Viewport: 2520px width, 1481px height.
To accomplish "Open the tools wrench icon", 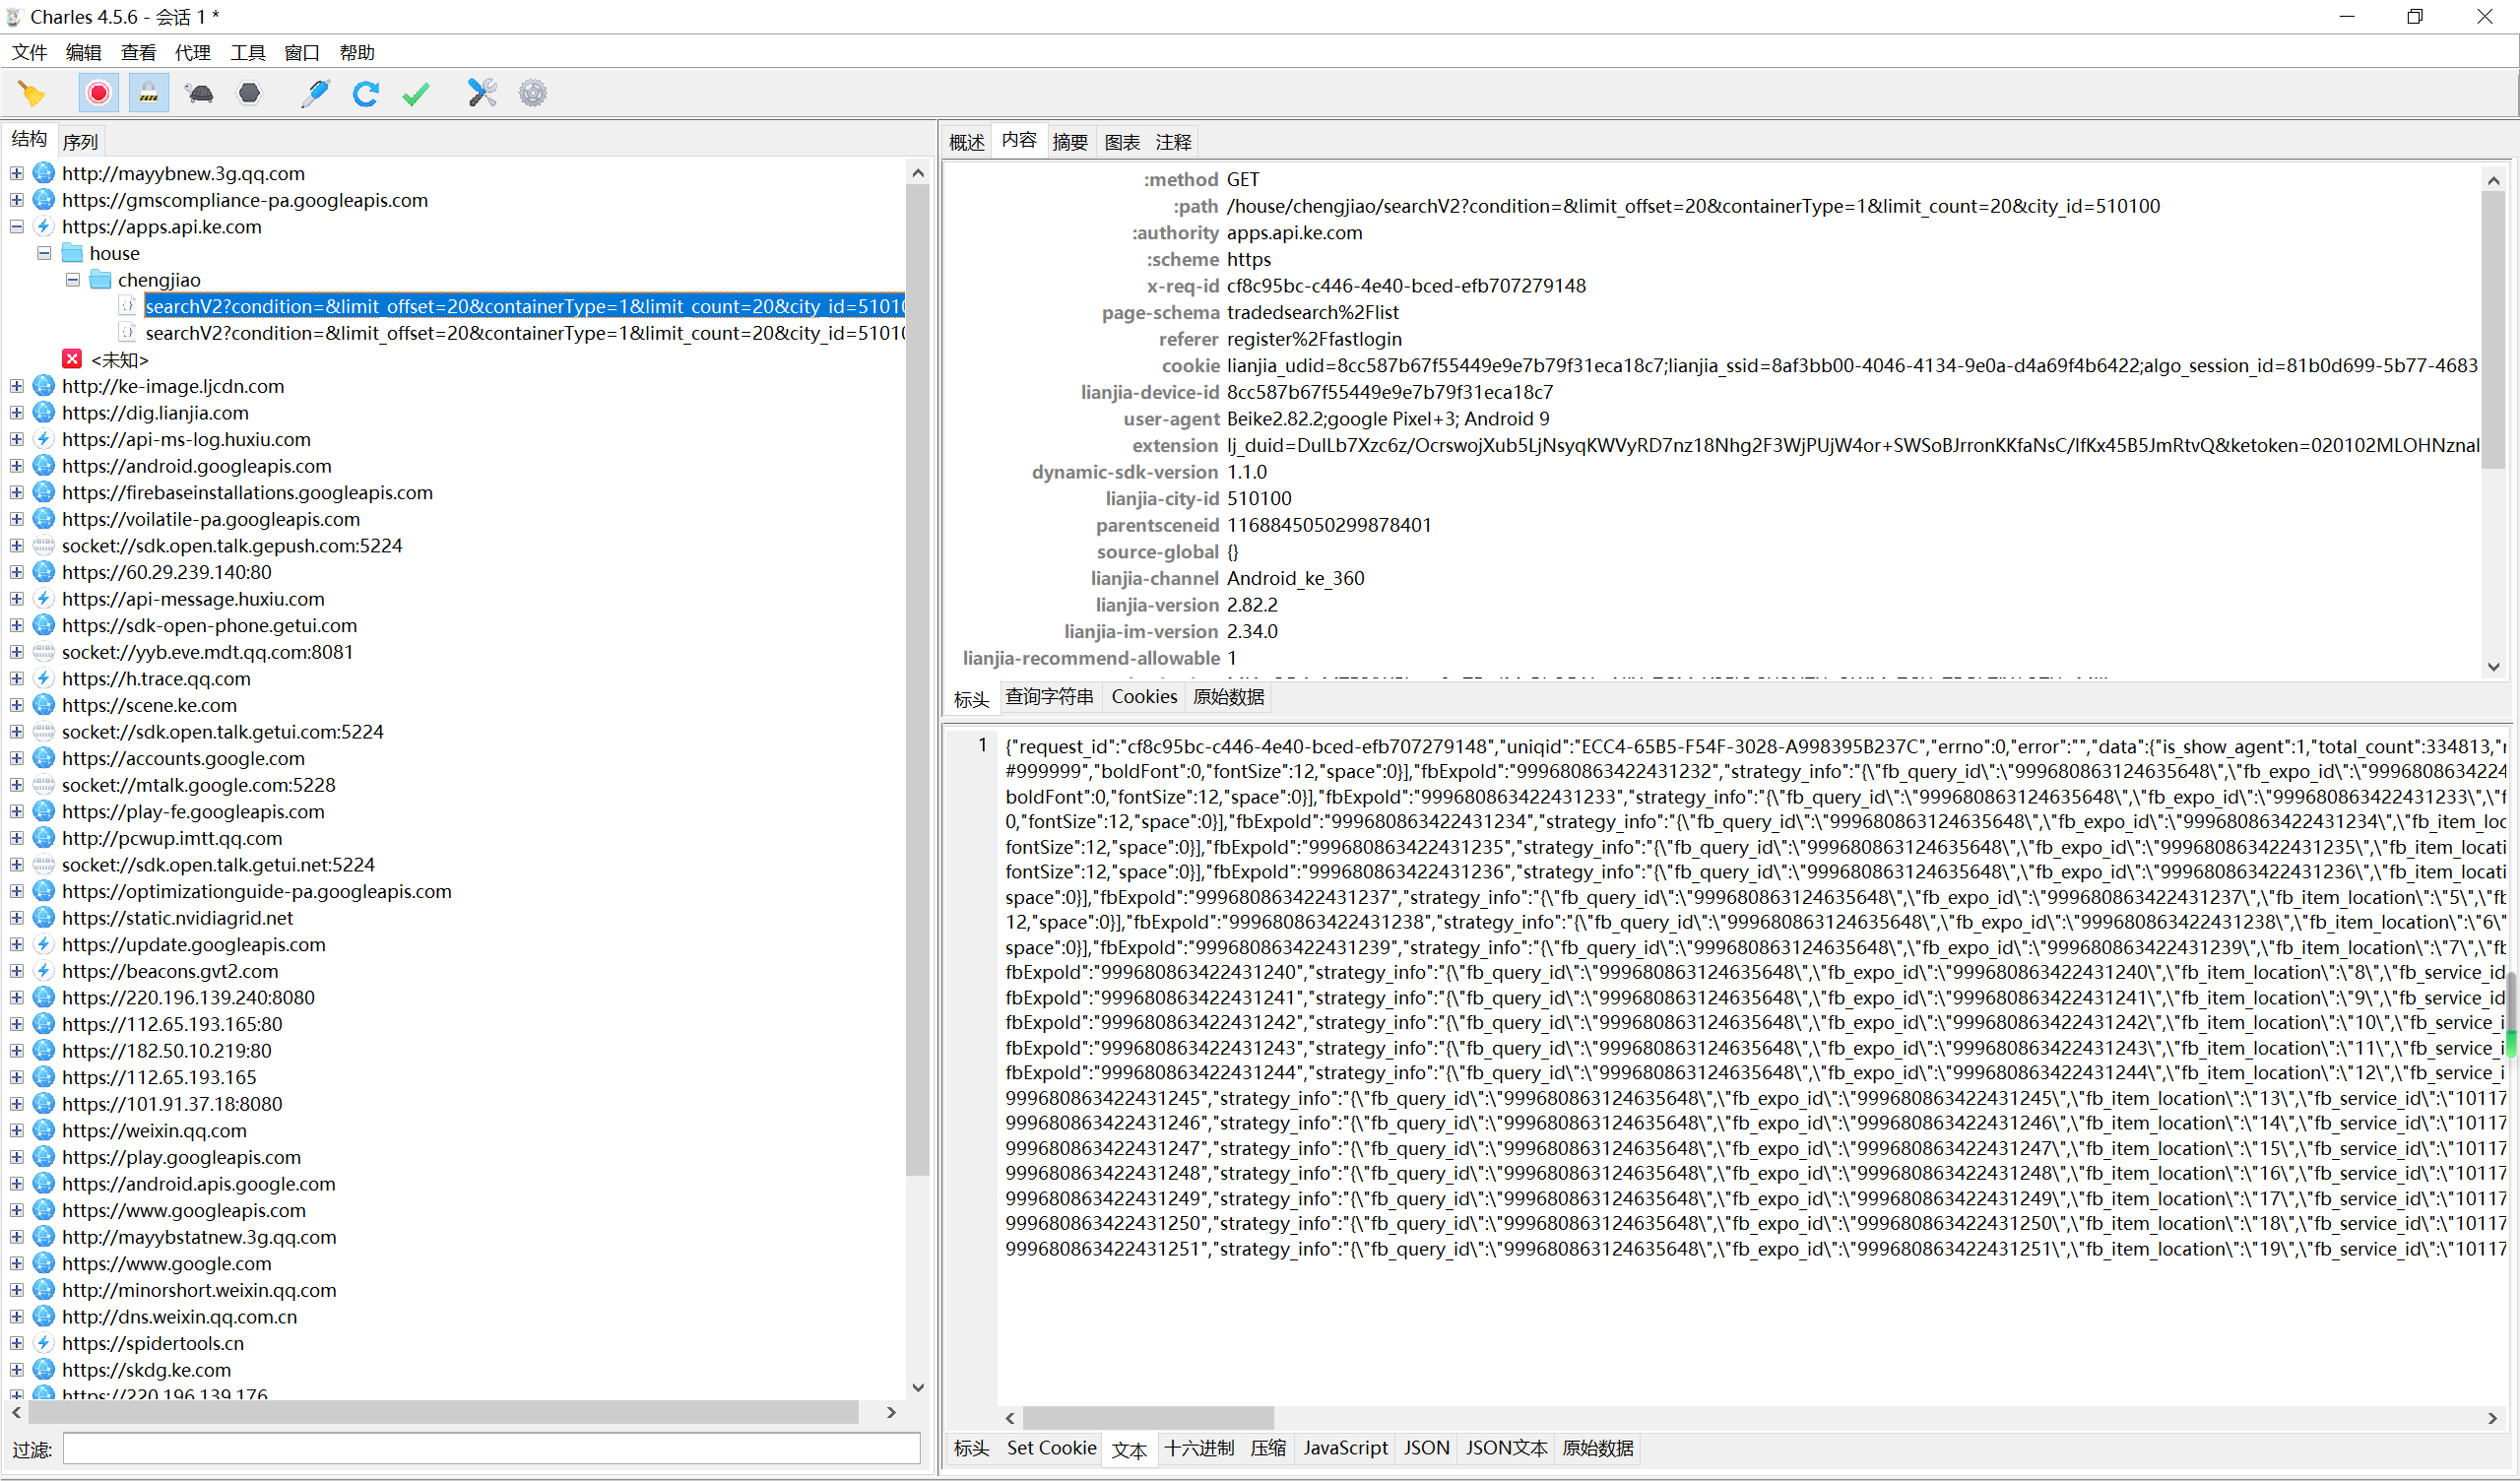I will 482,93.
